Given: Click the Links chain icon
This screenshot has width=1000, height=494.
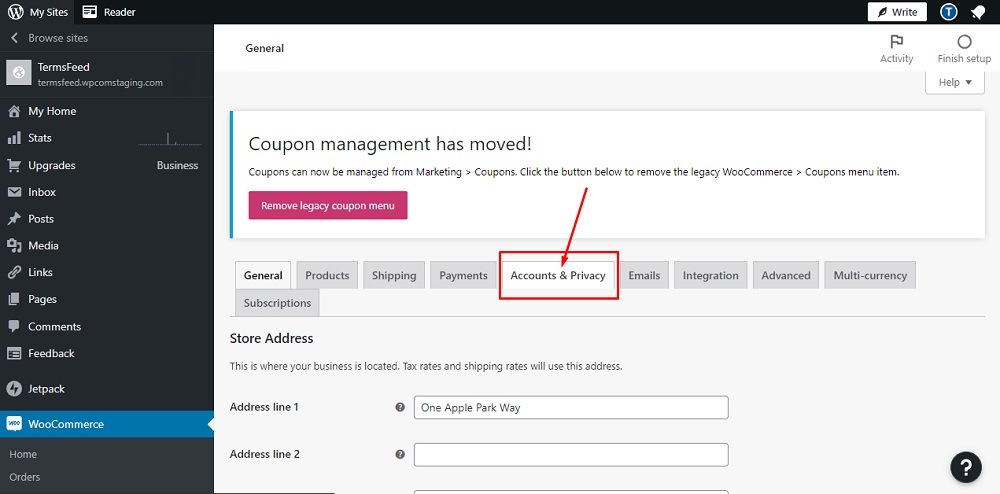Looking at the screenshot, I should (x=14, y=273).
